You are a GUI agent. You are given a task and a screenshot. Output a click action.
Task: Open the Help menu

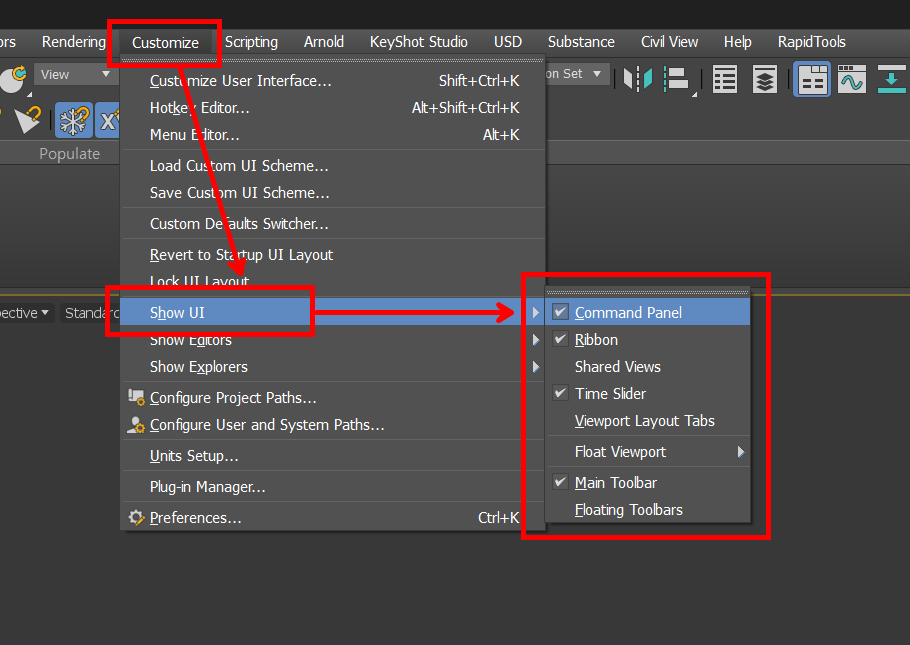pos(738,42)
